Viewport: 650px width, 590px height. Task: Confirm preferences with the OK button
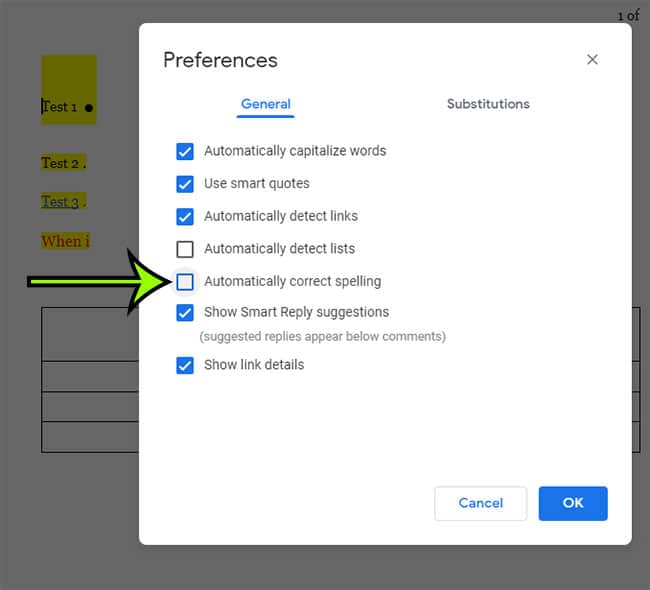[573, 503]
